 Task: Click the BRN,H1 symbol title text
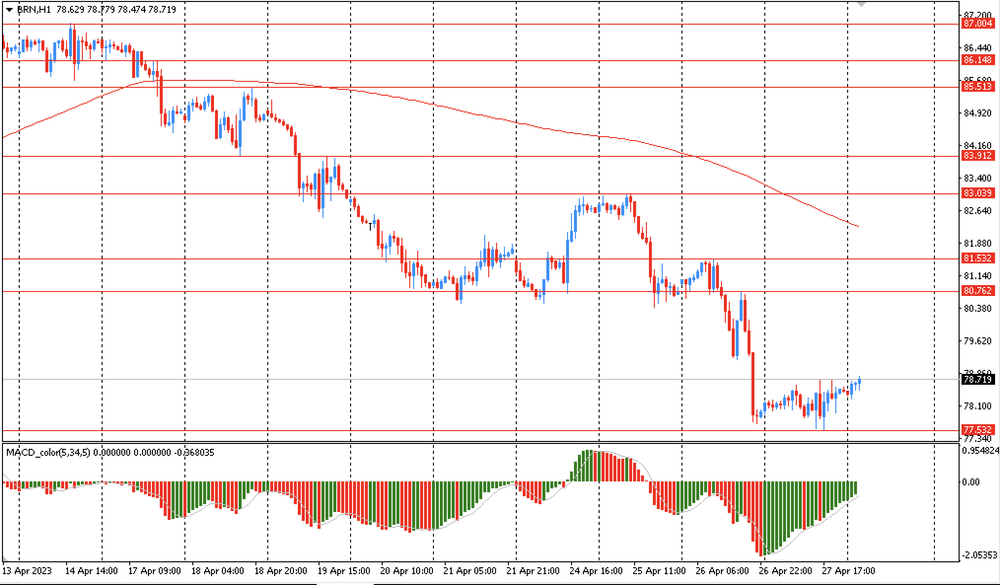34,10
